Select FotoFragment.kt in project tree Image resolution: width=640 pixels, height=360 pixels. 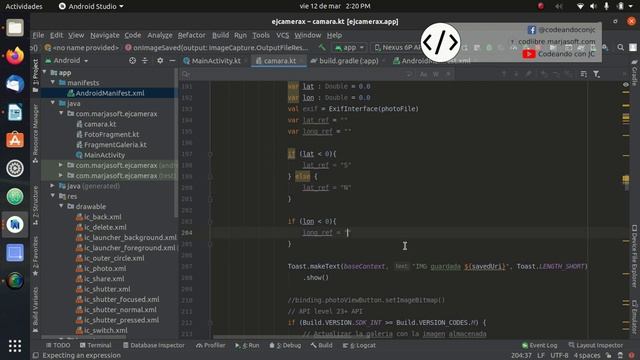point(108,134)
